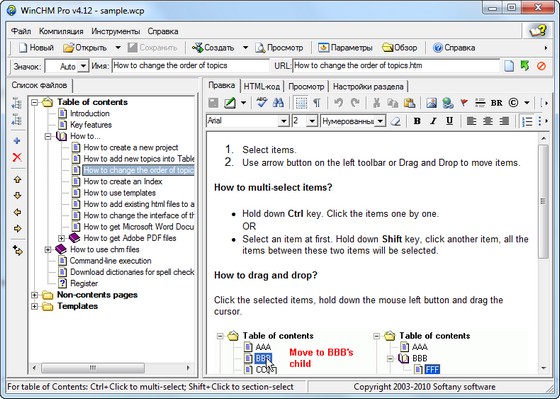Open the Компиляция menu
This screenshot has height=399, width=560.
(x=61, y=31)
